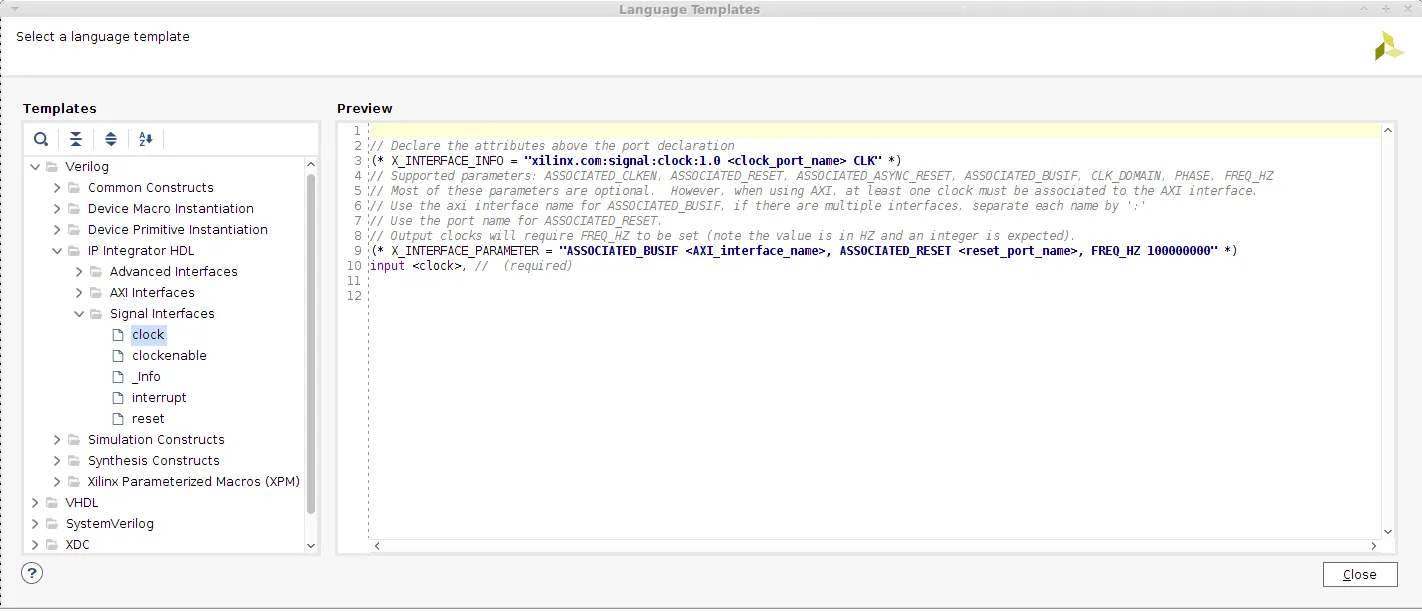1422x612 pixels.
Task: Toggle alphabetical sort of templates
Action: point(146,139)
